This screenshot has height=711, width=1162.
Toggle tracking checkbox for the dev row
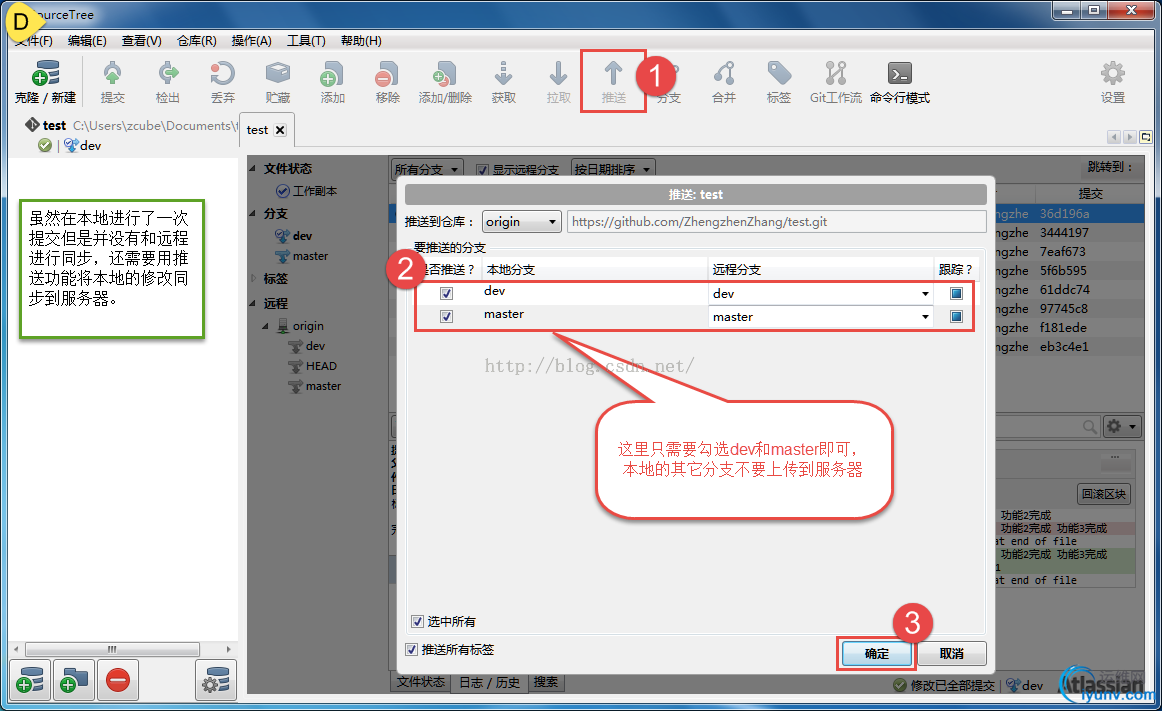pyautogui.click(x=956, y=294)
